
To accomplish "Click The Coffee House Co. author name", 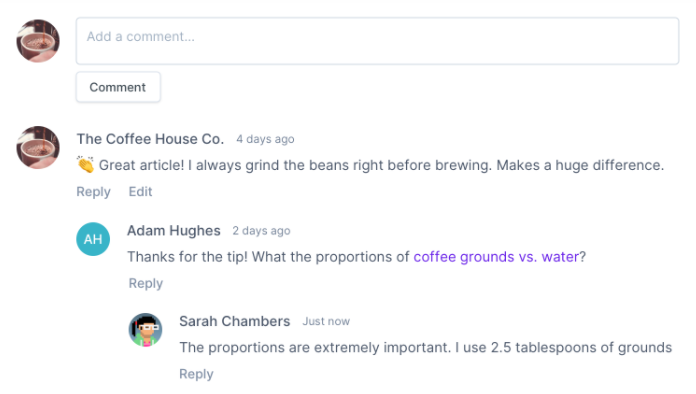I will tap(150, 139).
